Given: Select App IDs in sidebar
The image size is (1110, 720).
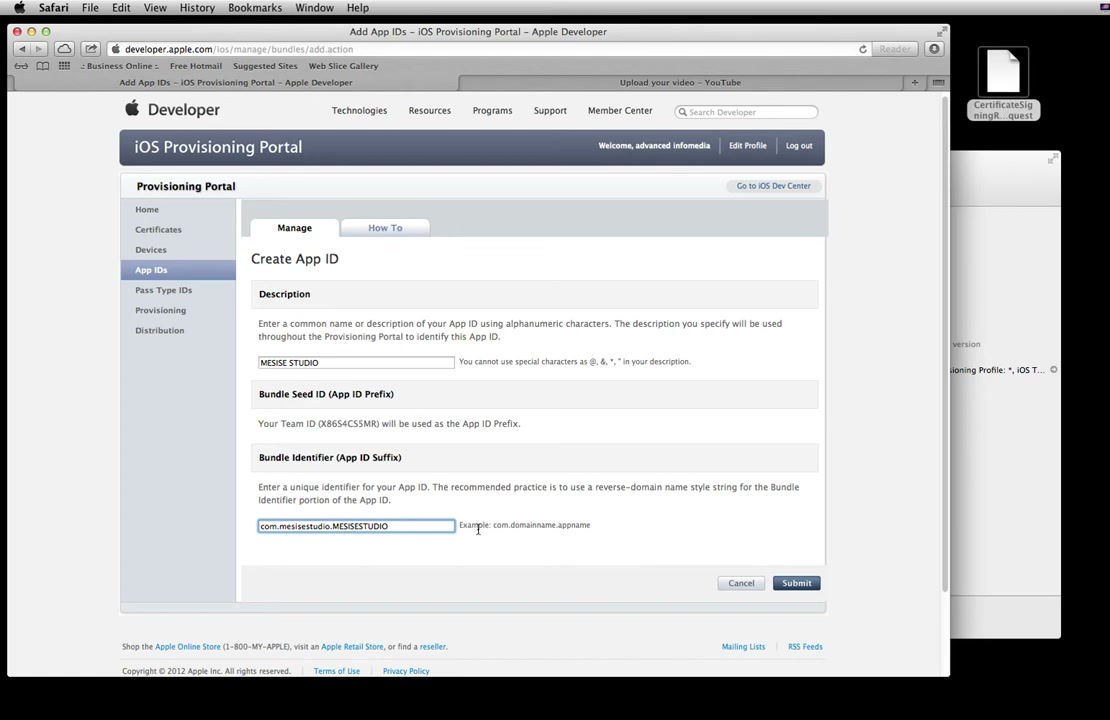Looking at the screenshot, I should coord(178,270).
